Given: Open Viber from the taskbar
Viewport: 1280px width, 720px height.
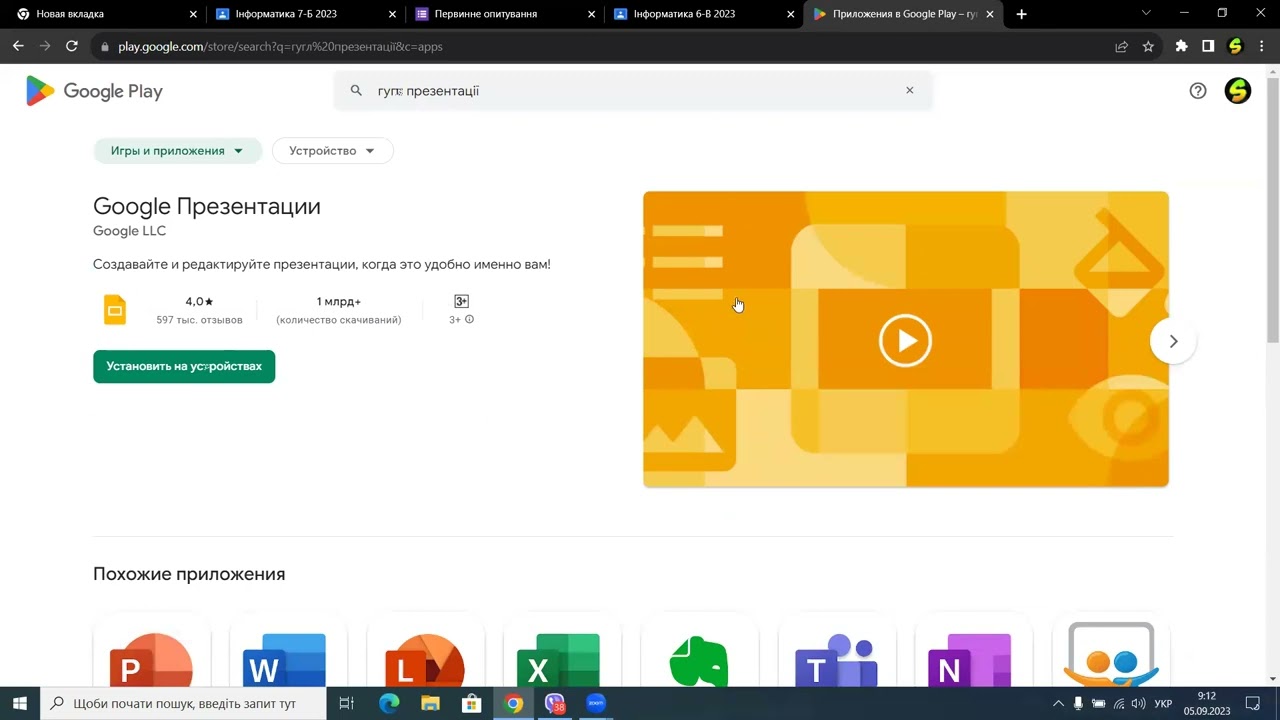Looking at the screenshot, I should [x=554, y=704].
